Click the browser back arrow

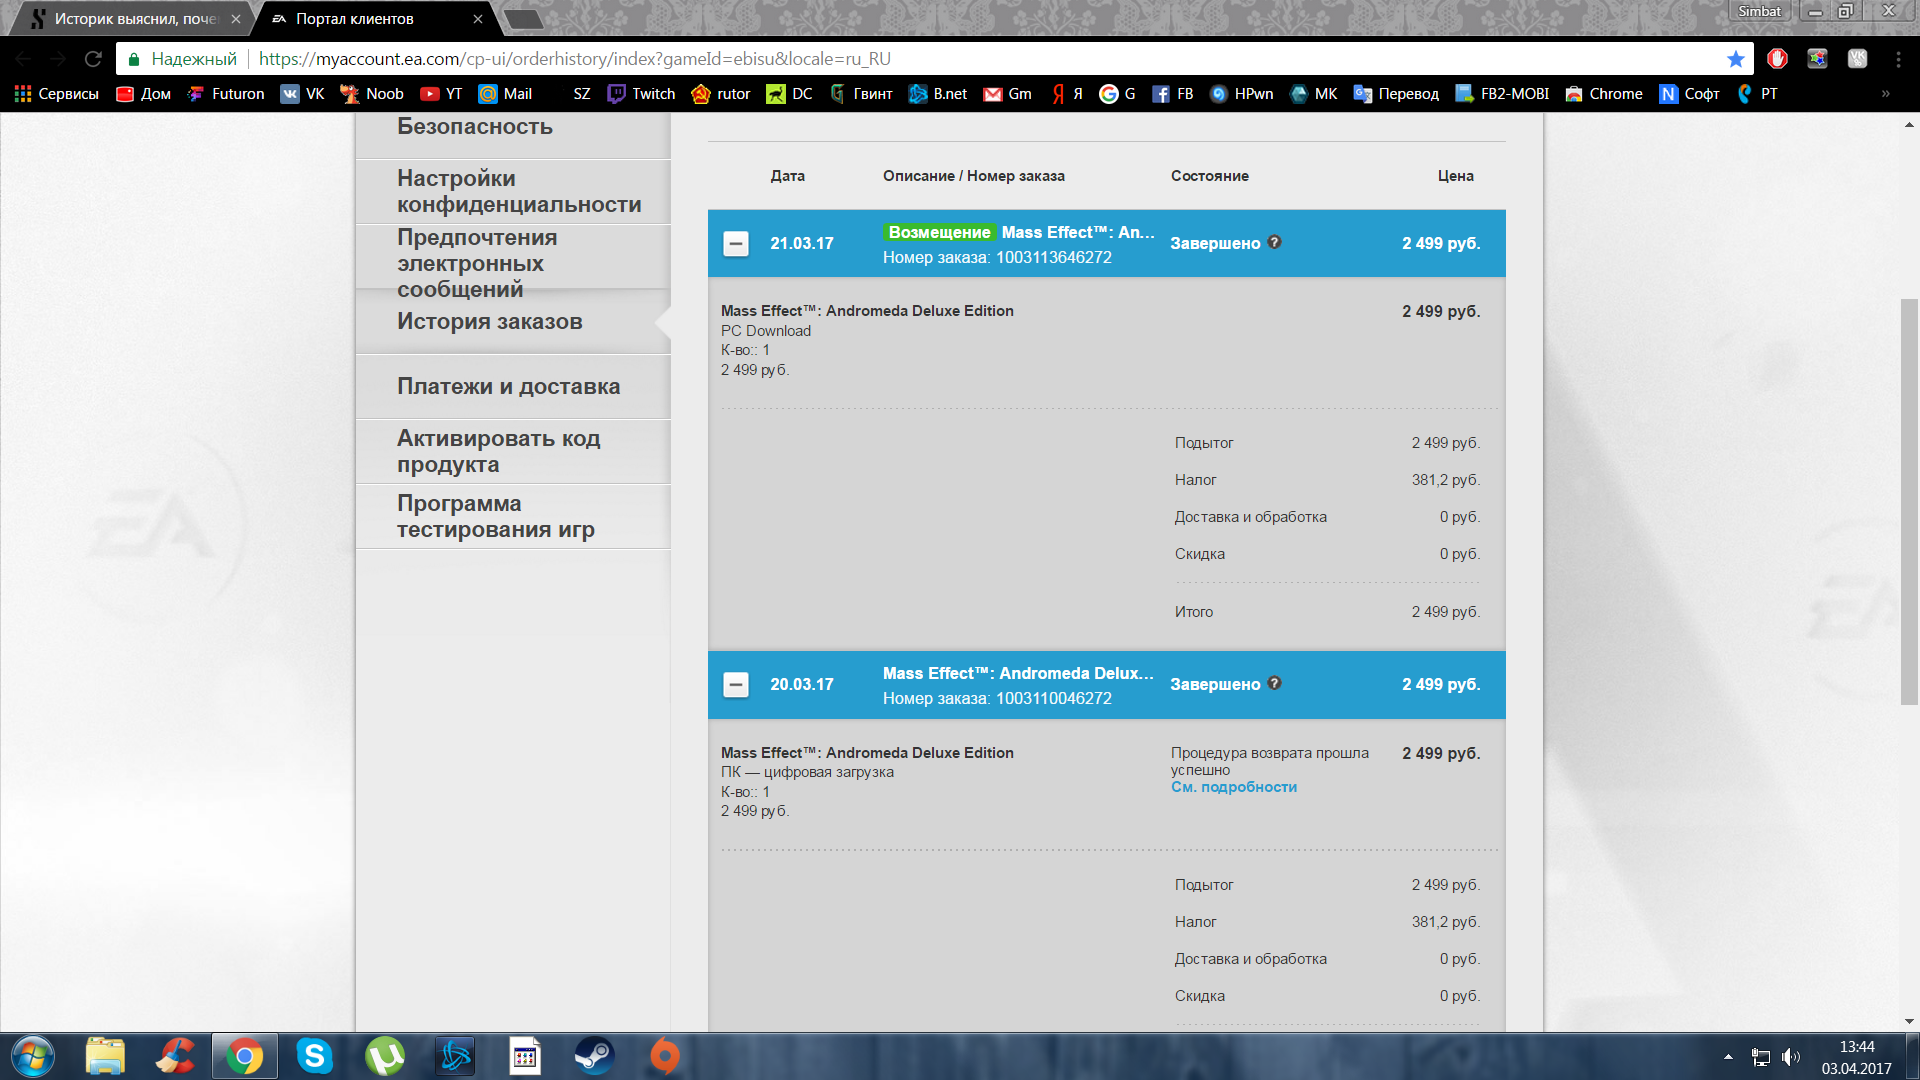coord(24,59)
